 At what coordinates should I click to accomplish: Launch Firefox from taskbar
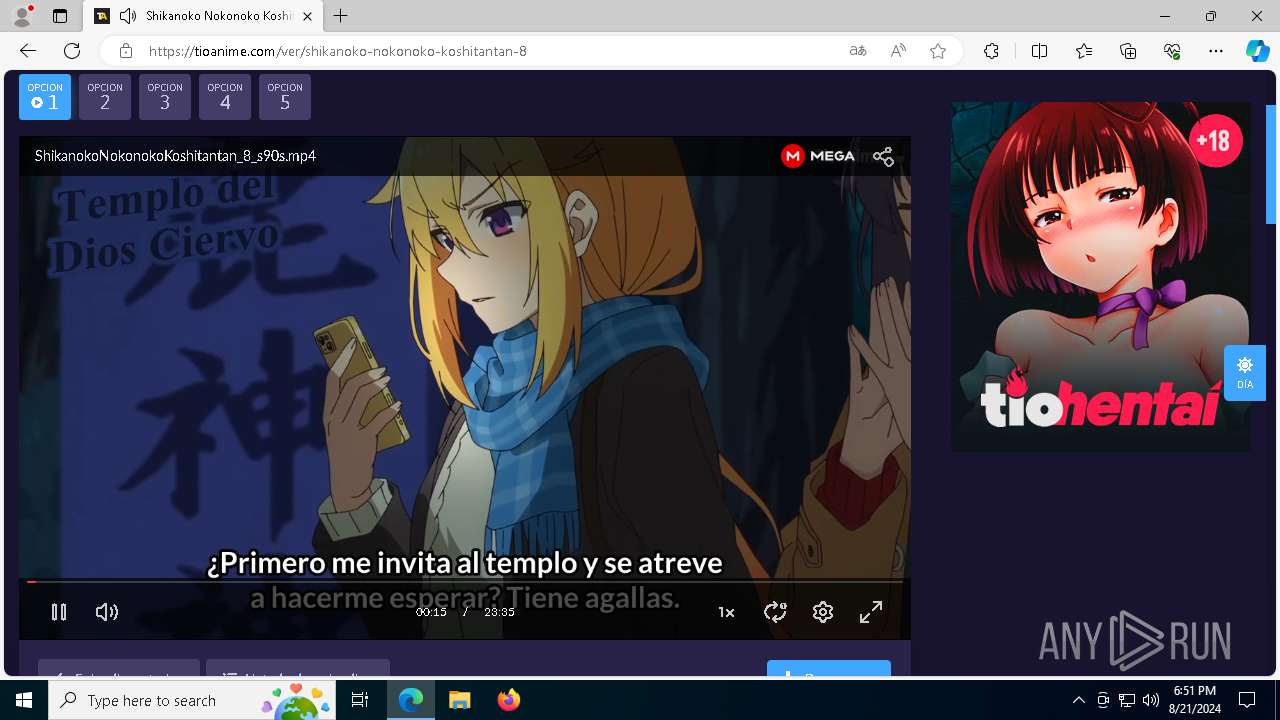[x=508, y=700]
